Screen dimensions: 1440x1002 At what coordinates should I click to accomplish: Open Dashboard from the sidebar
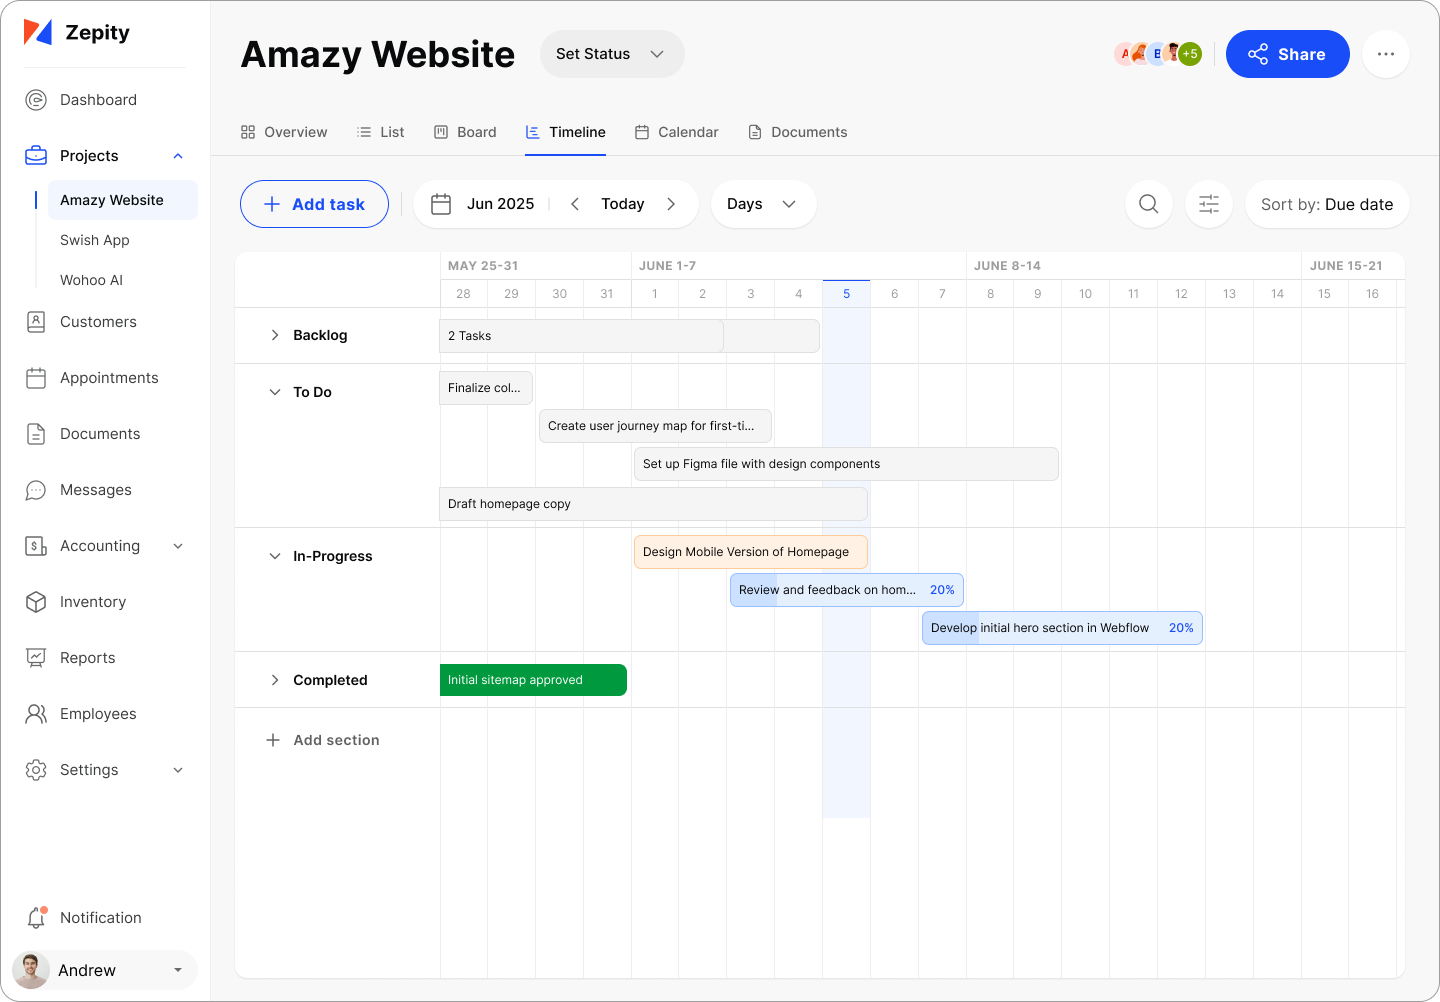[98, 100]
